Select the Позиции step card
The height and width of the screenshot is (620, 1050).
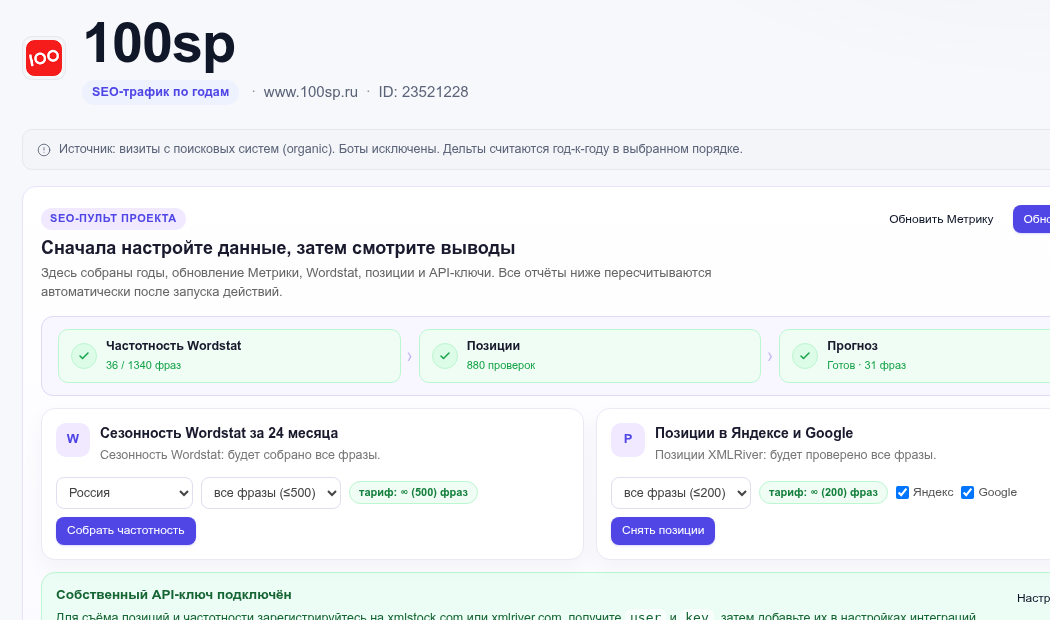[x=590, y=356]
